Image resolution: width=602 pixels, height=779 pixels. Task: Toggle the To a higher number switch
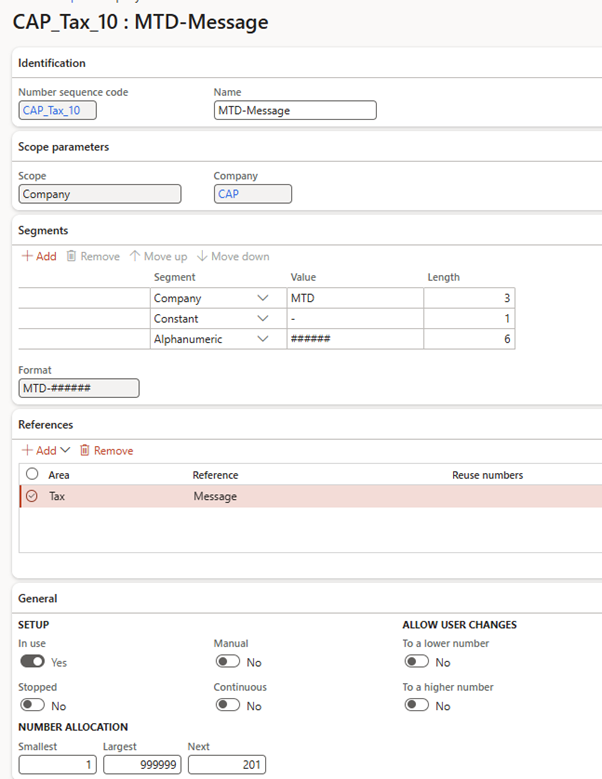[x=417, y=704]
